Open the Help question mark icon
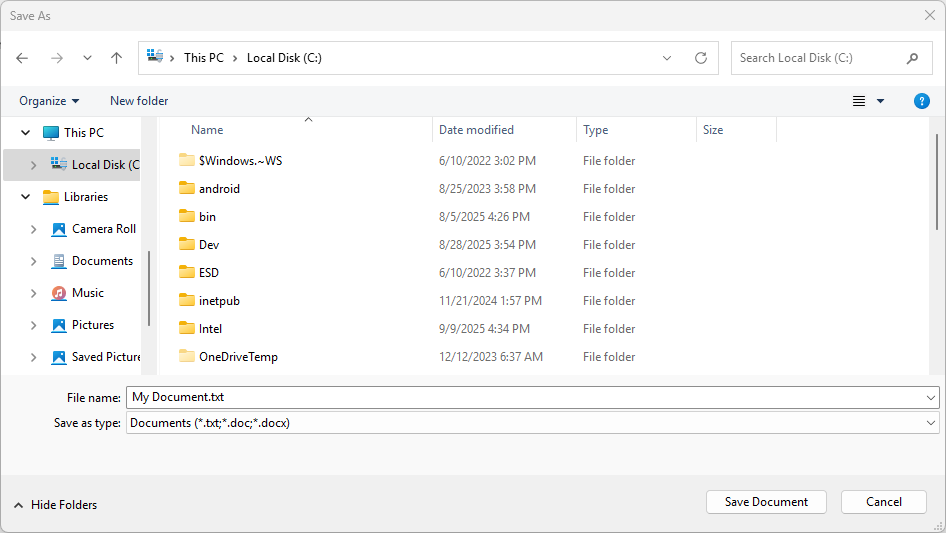Image resolution: width=946 pixels, height=533 pixels. click(922, 101)
